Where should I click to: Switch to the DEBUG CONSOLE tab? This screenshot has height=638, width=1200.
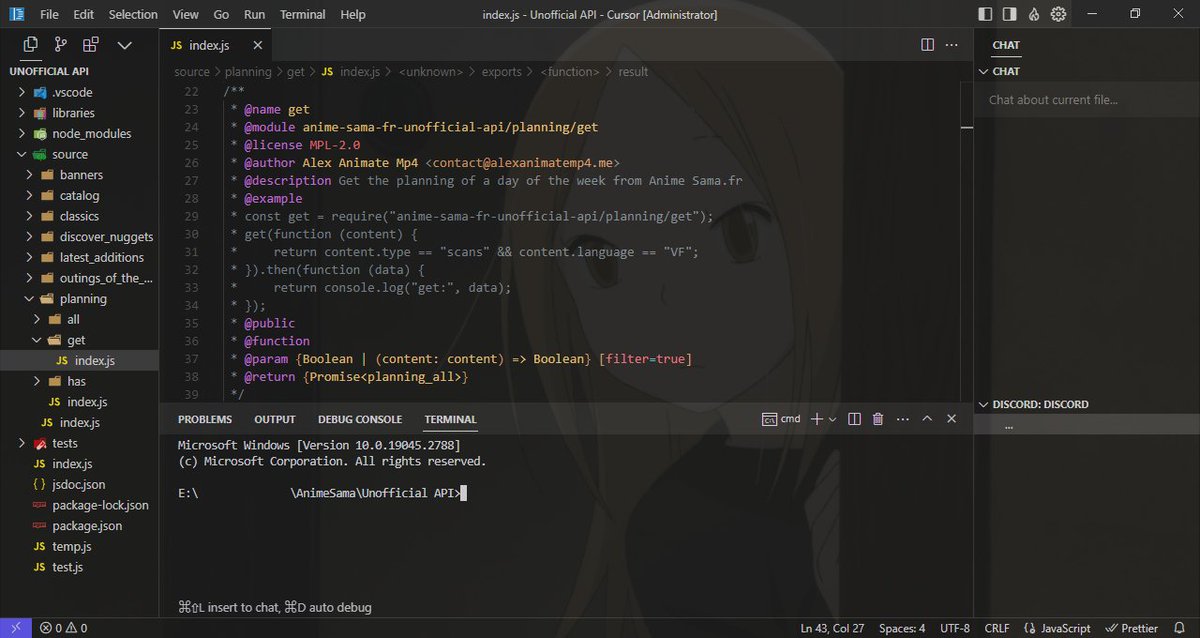[x=360, y=419]
